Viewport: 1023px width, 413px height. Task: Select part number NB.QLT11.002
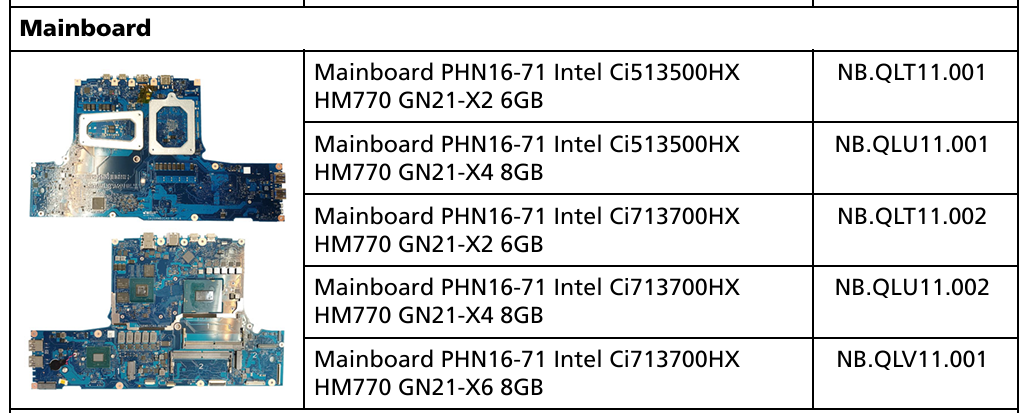pos(911,215)
